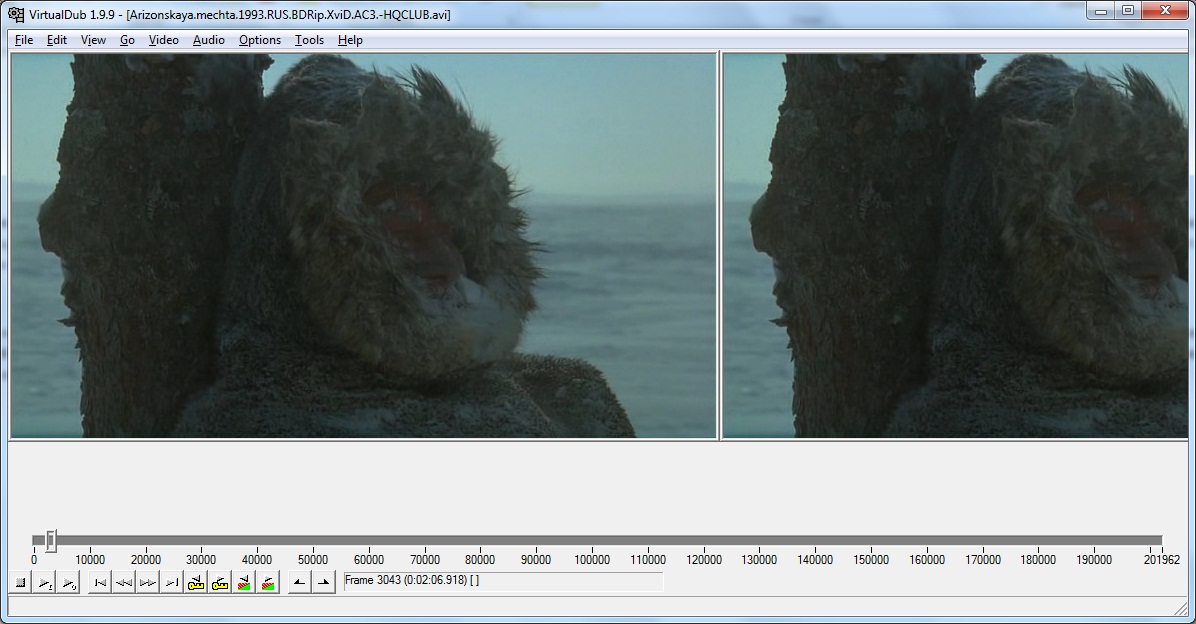
Task: Open the Help menu
Action: 350,40
